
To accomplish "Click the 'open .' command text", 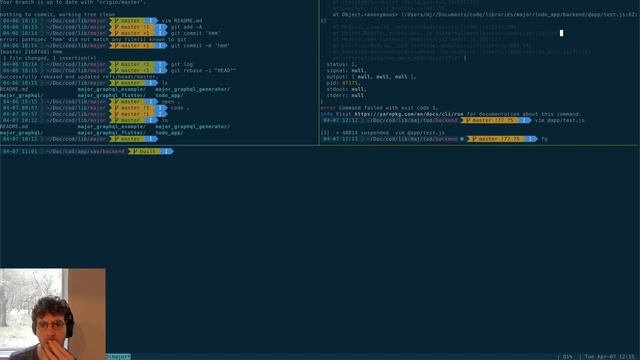I will point(171,102).
